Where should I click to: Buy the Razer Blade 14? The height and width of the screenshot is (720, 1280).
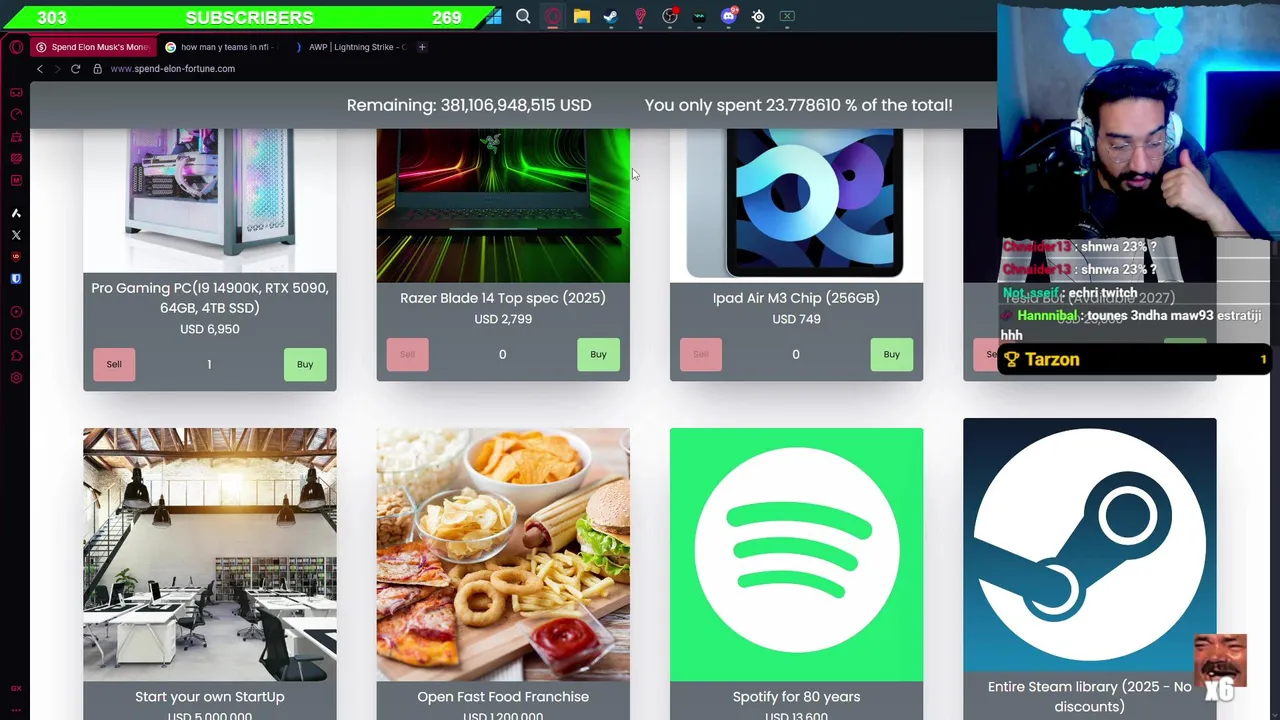click(x=598, y=354)
